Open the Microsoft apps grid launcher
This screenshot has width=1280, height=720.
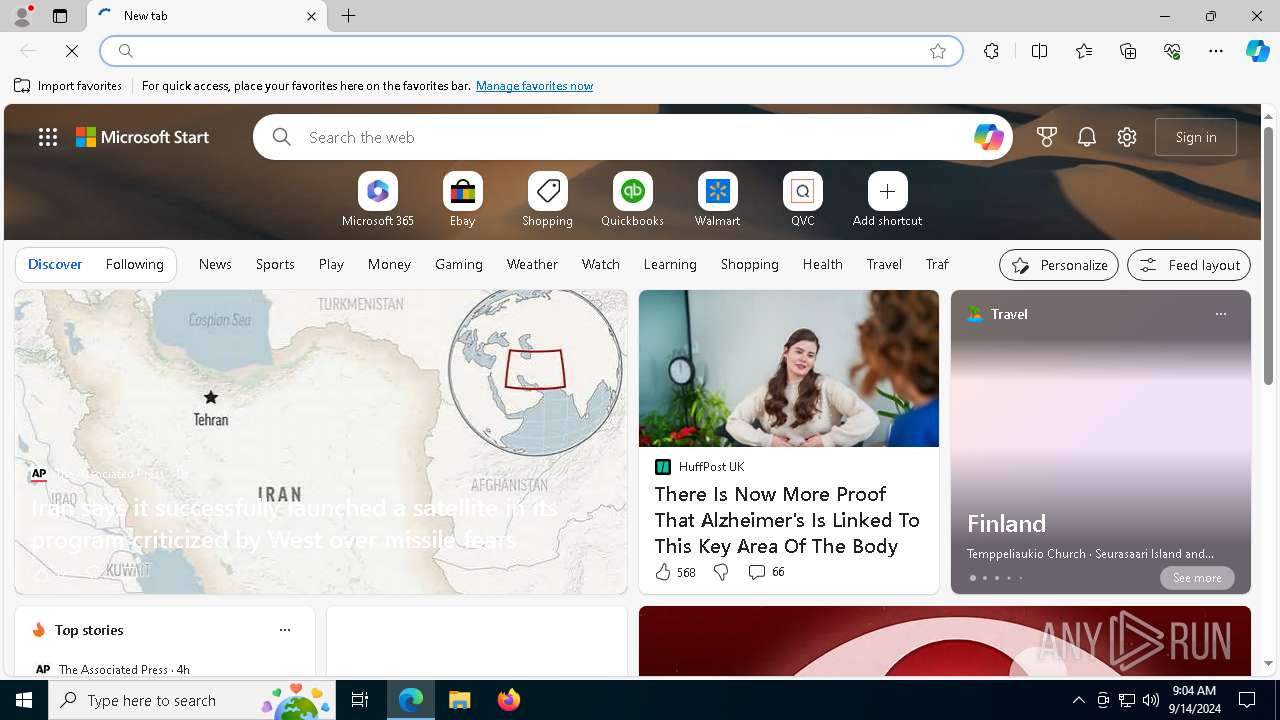pos(48,137)
